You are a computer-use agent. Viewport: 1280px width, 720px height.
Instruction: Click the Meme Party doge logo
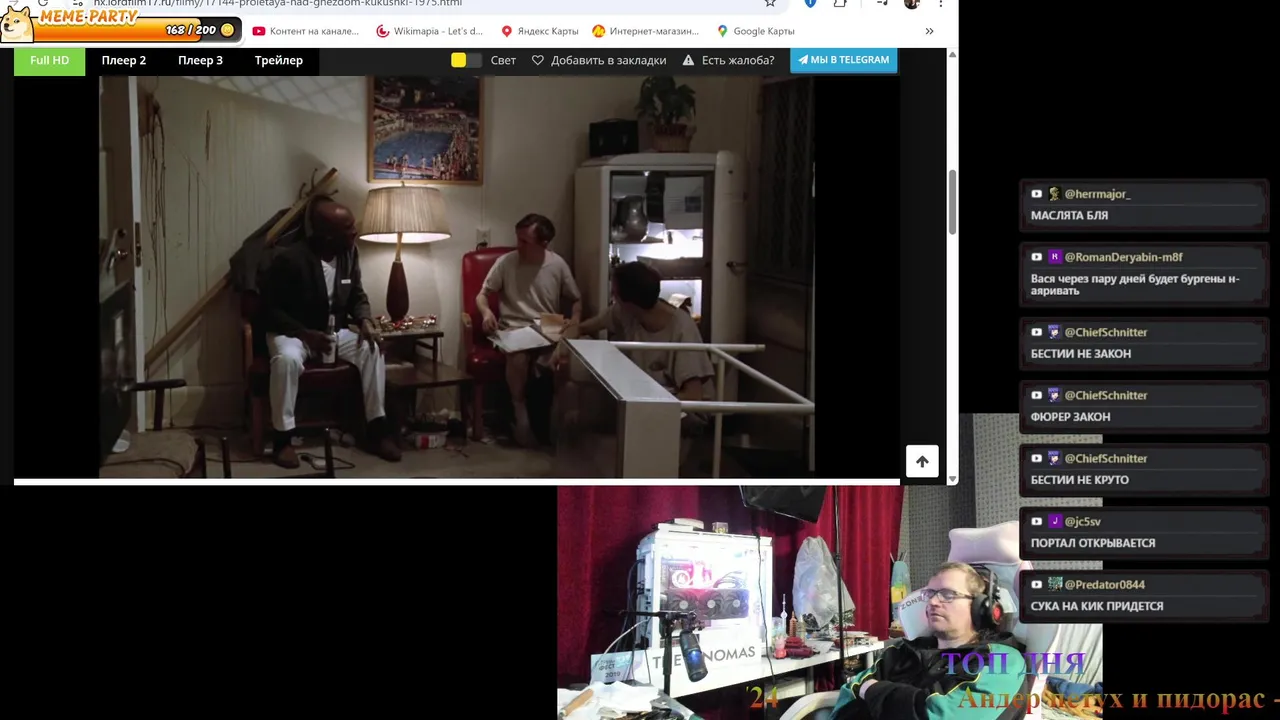(15, 22)
